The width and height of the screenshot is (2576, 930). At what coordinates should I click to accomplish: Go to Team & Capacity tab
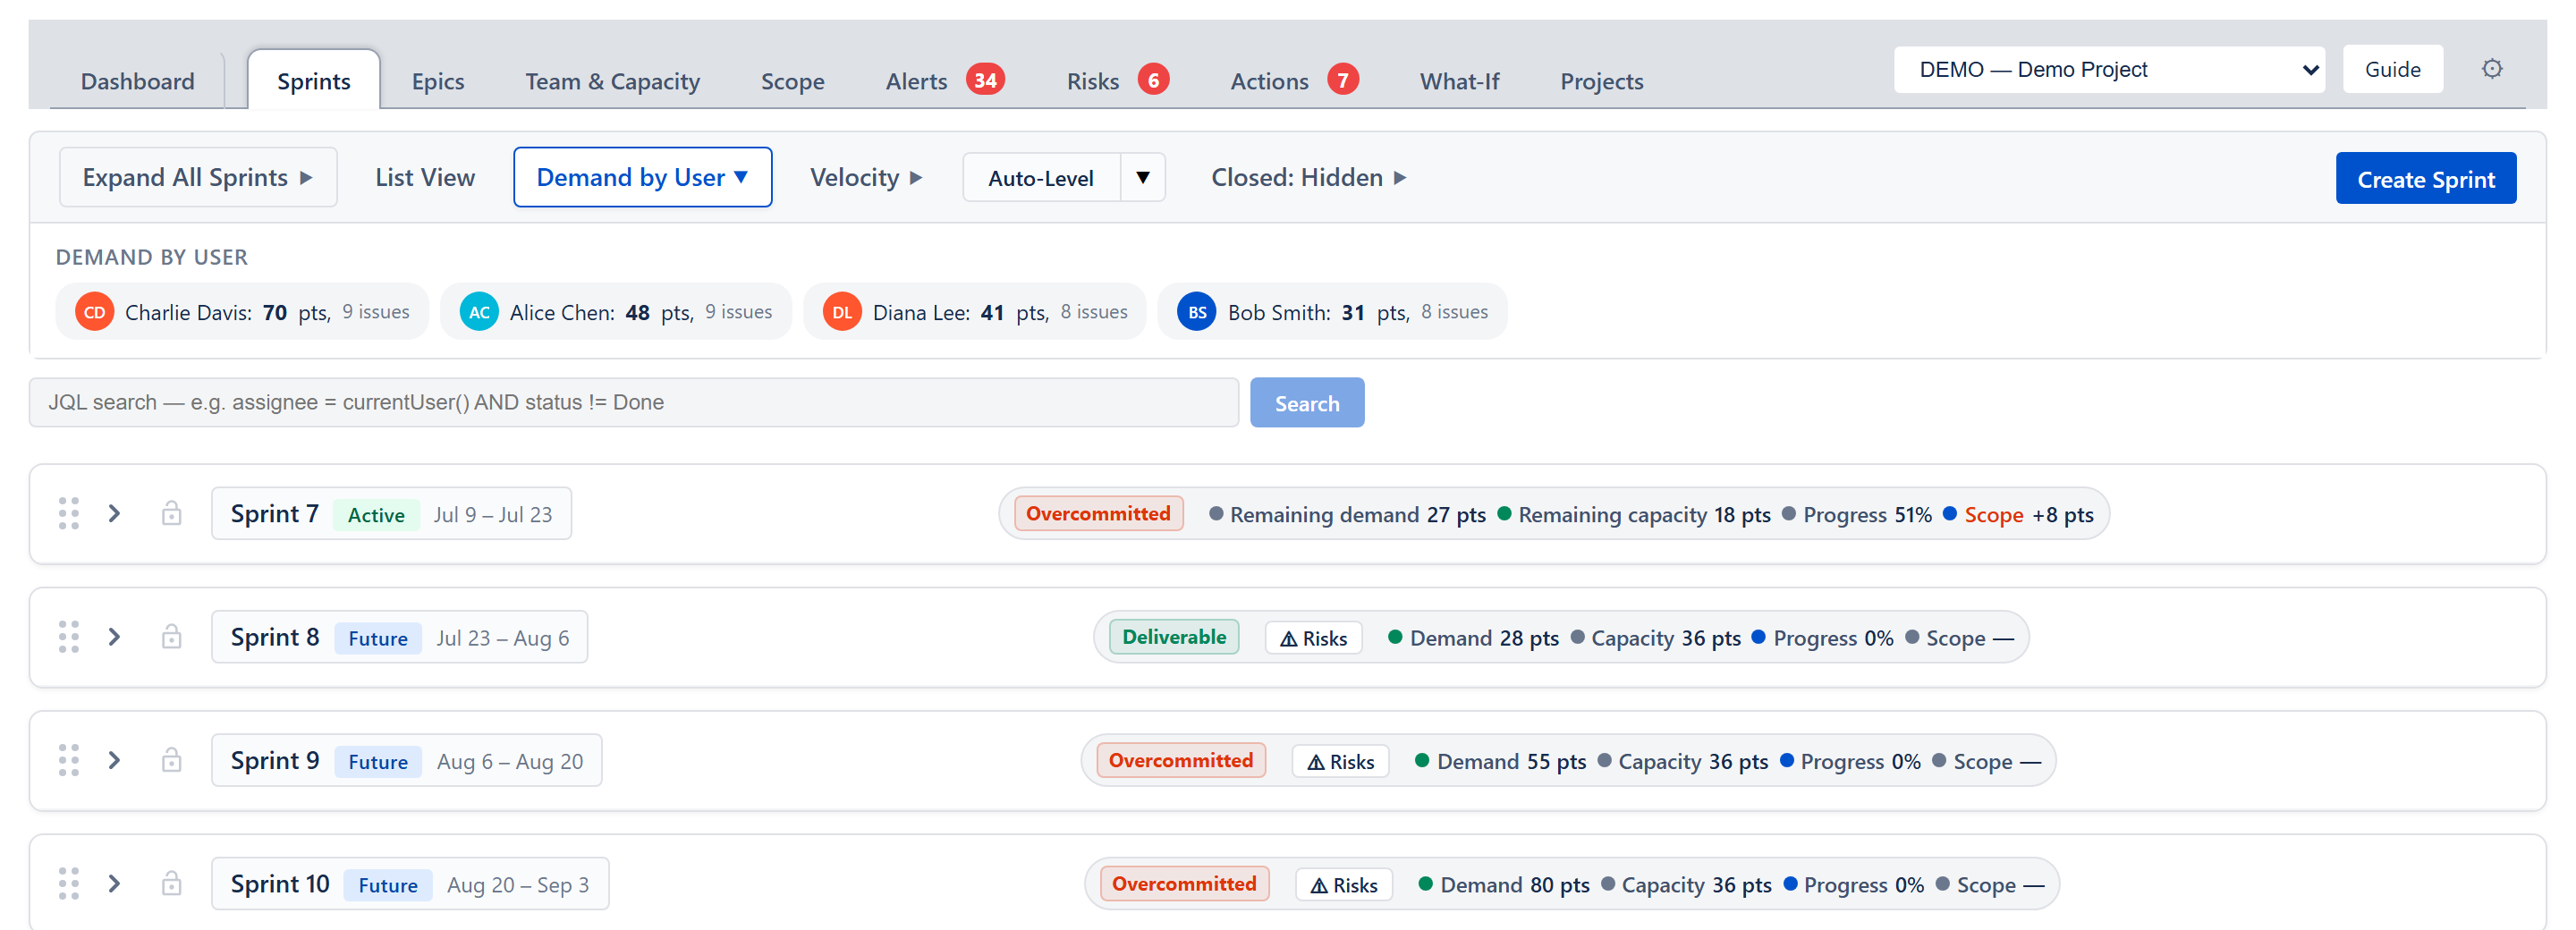click(x=613, y=81)
